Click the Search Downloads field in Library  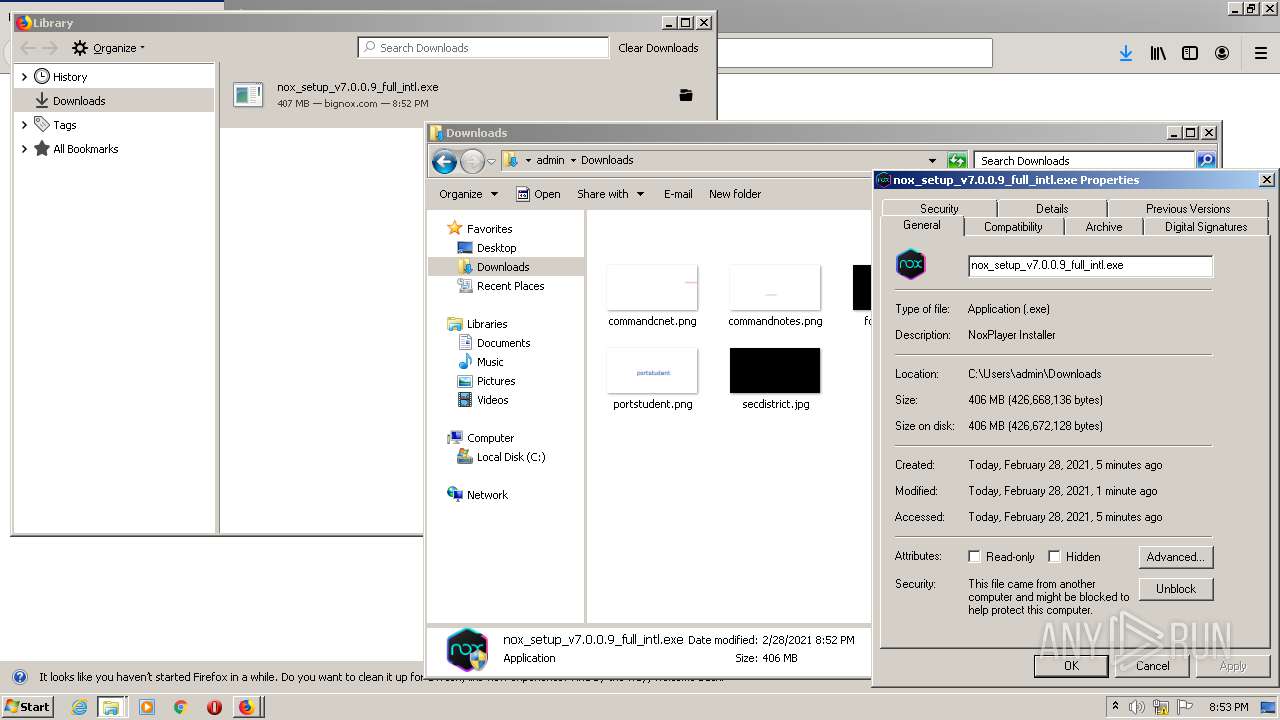(x=483, y=48)
